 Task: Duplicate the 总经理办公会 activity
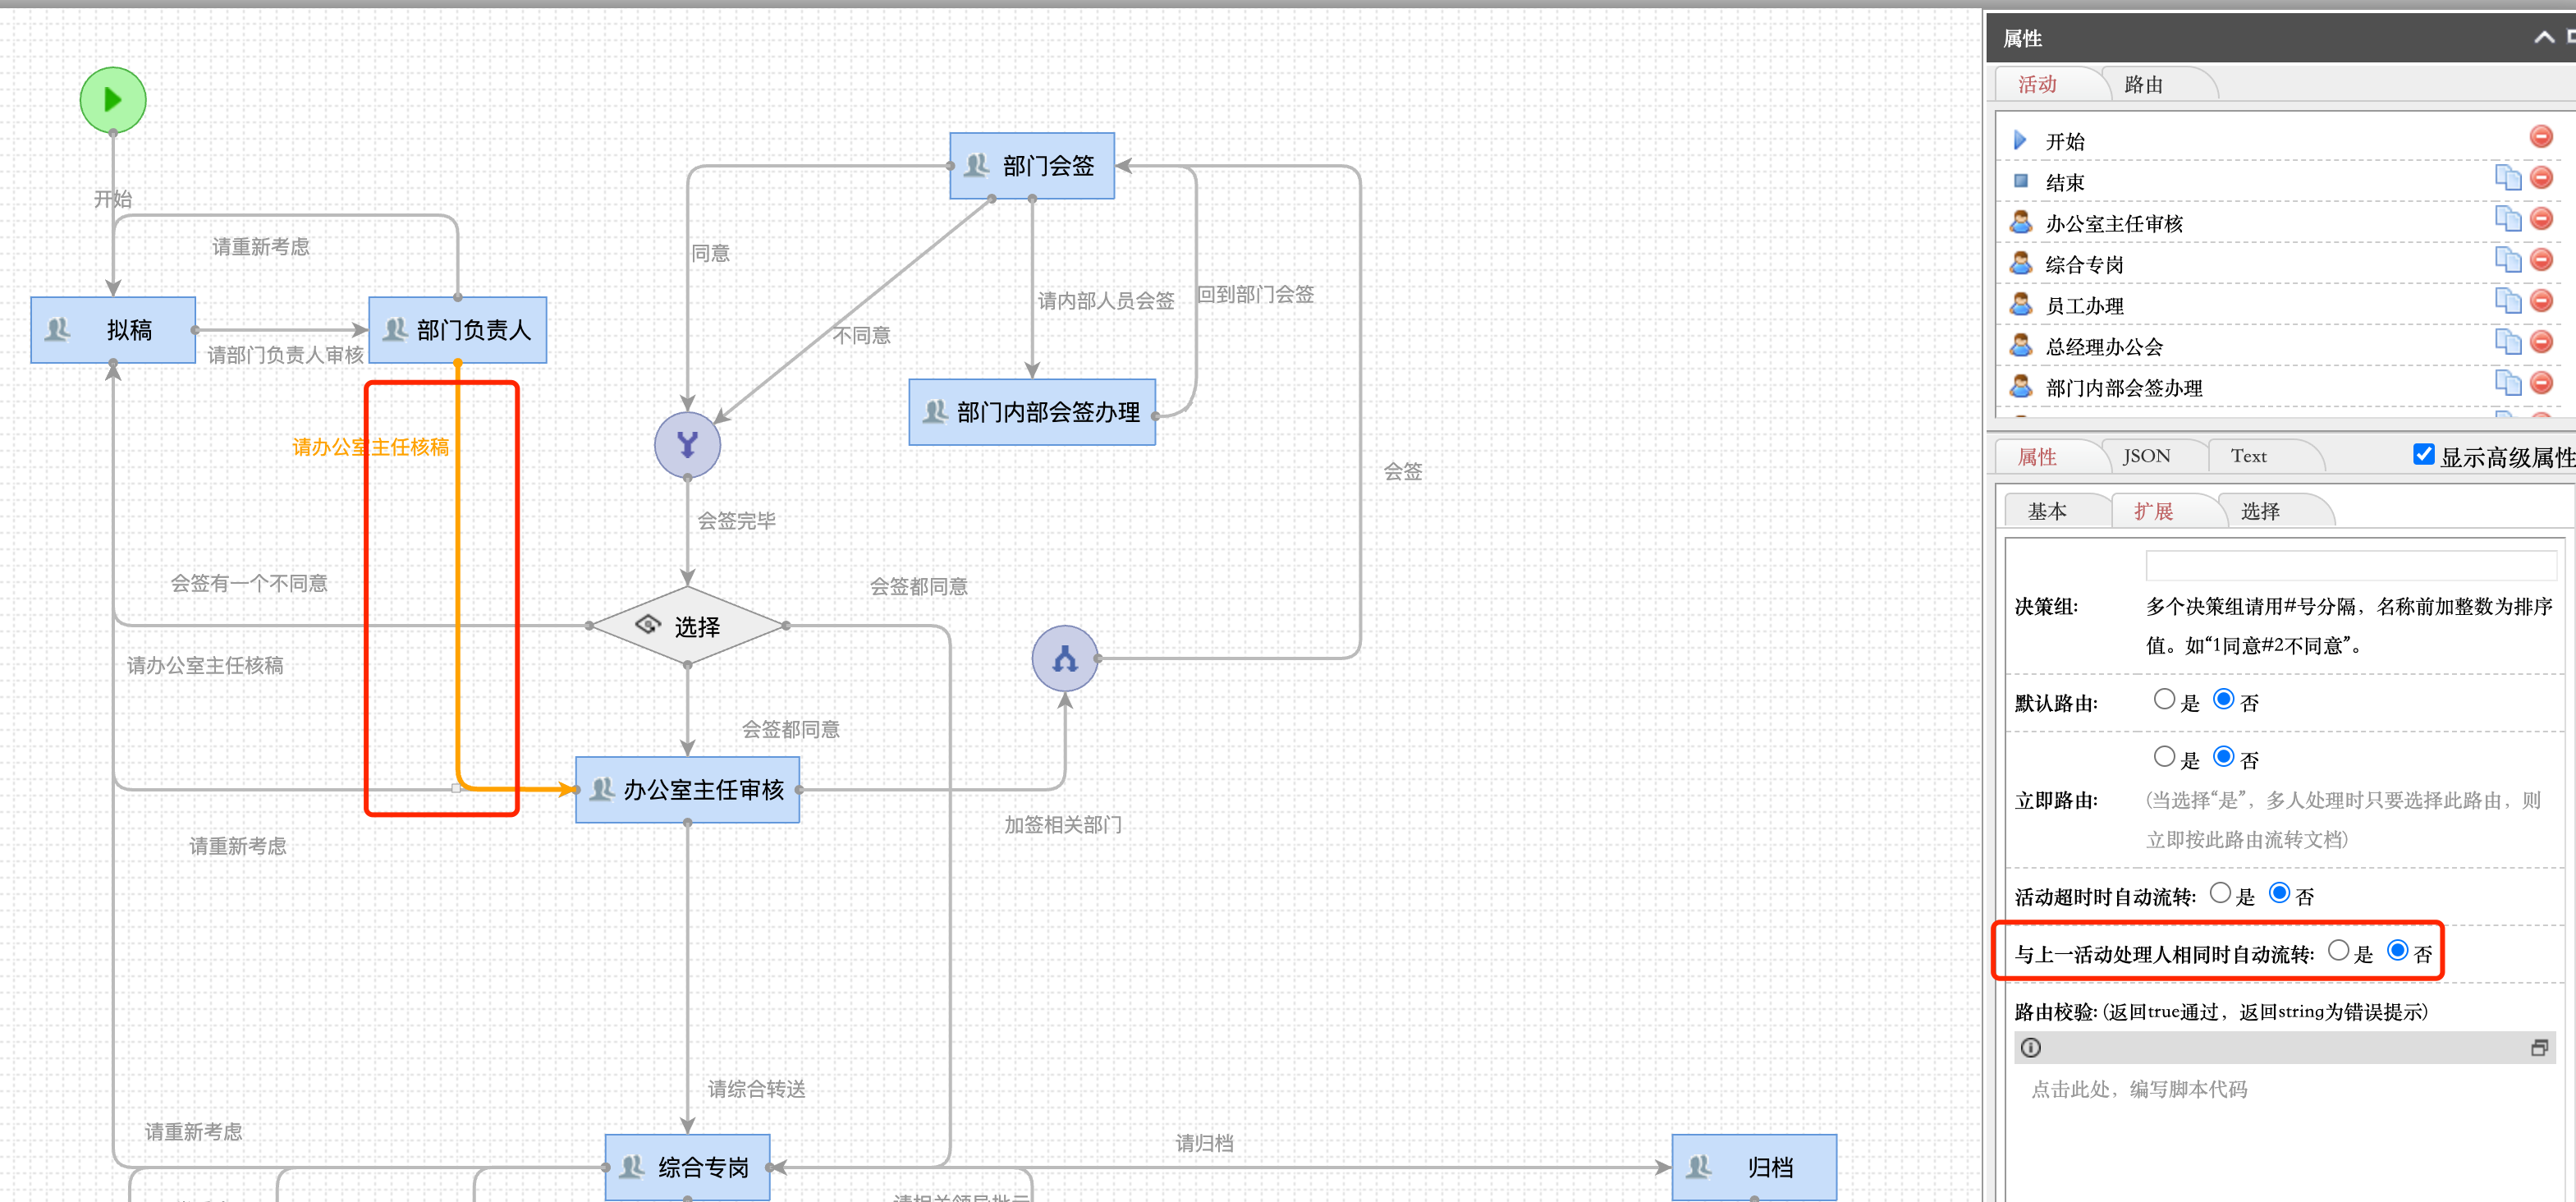tap(2507, 342)
